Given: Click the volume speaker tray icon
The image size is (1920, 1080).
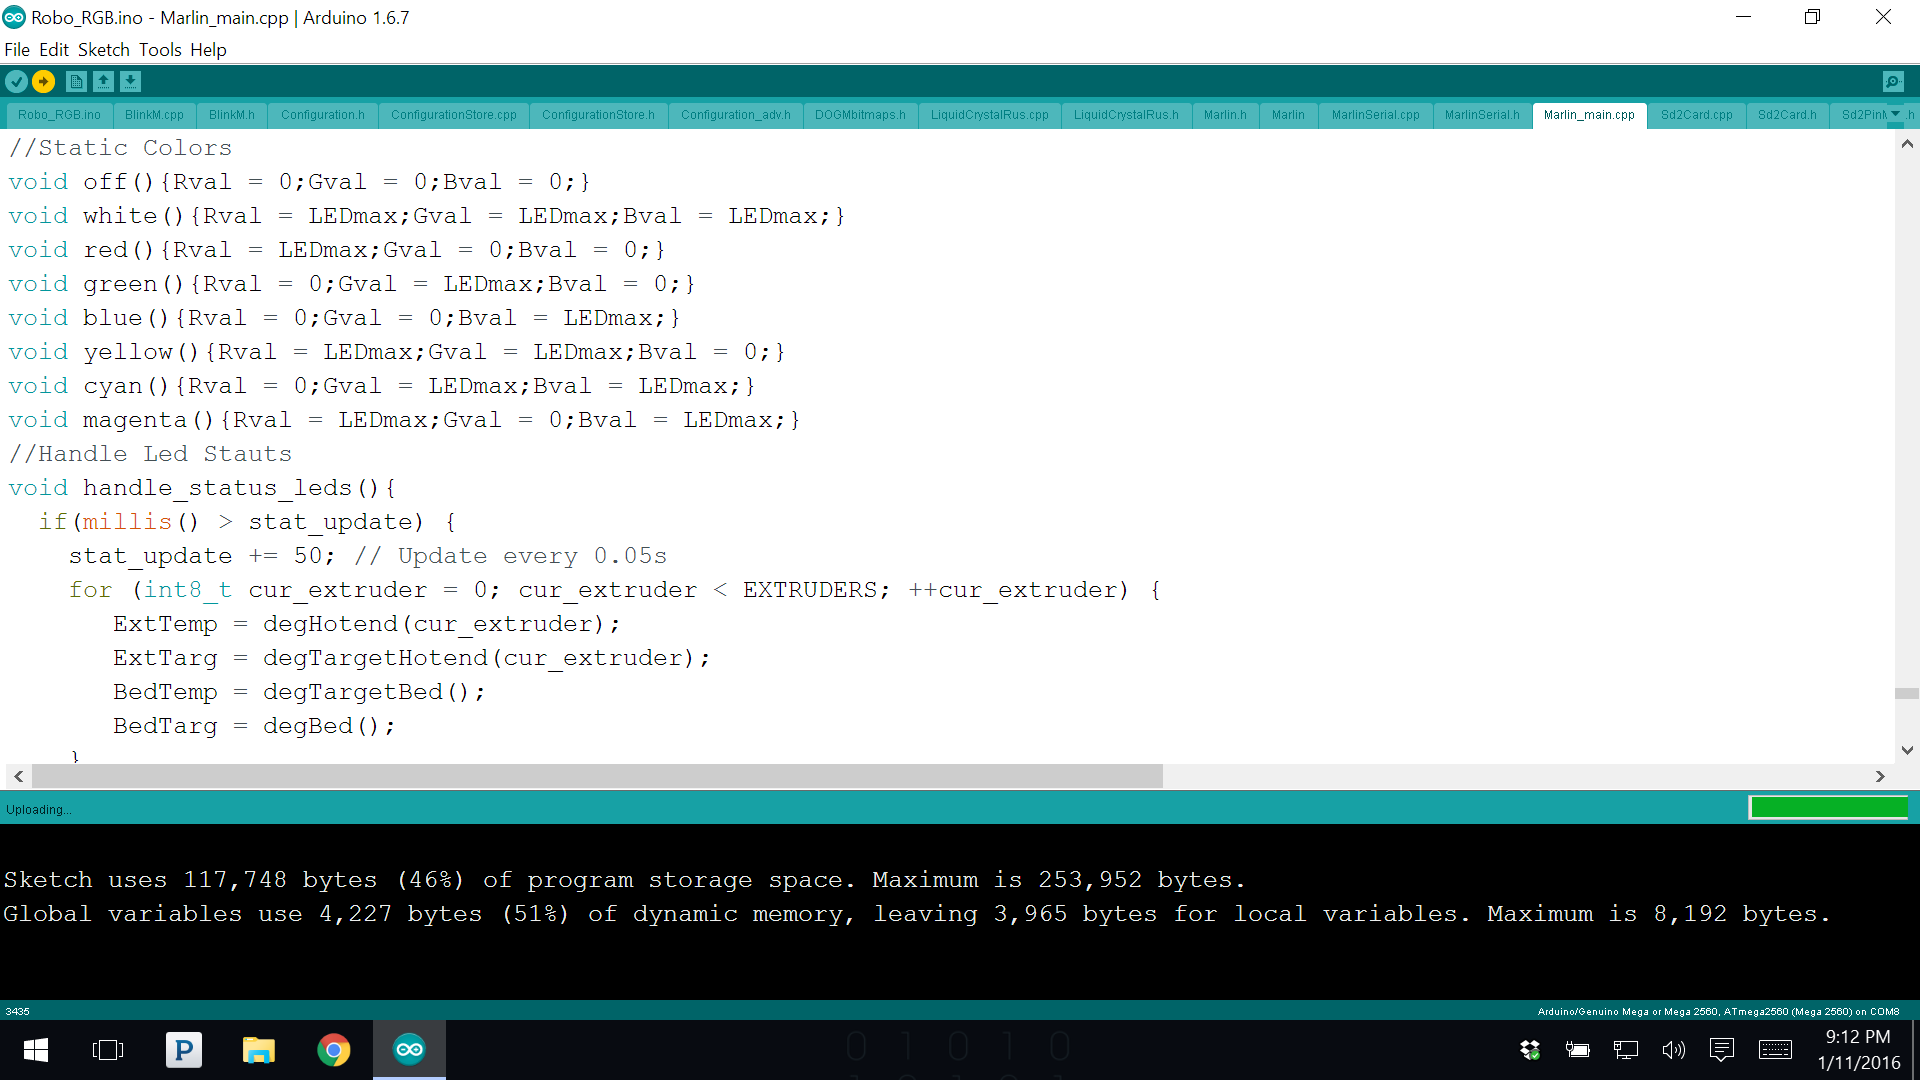Looking at the screenshot, I should coord(1673,1050).
